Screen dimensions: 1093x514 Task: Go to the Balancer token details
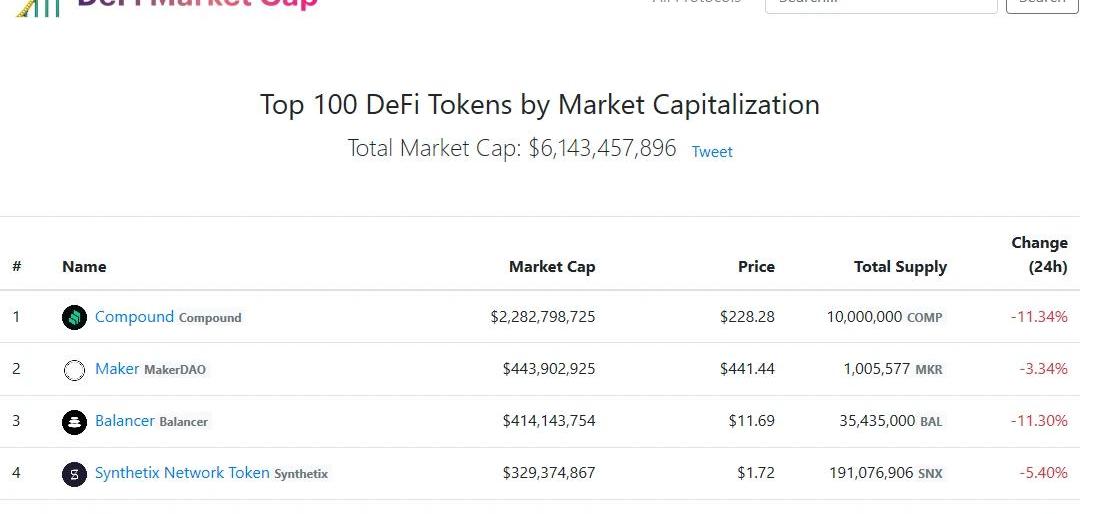pos(125,421)
